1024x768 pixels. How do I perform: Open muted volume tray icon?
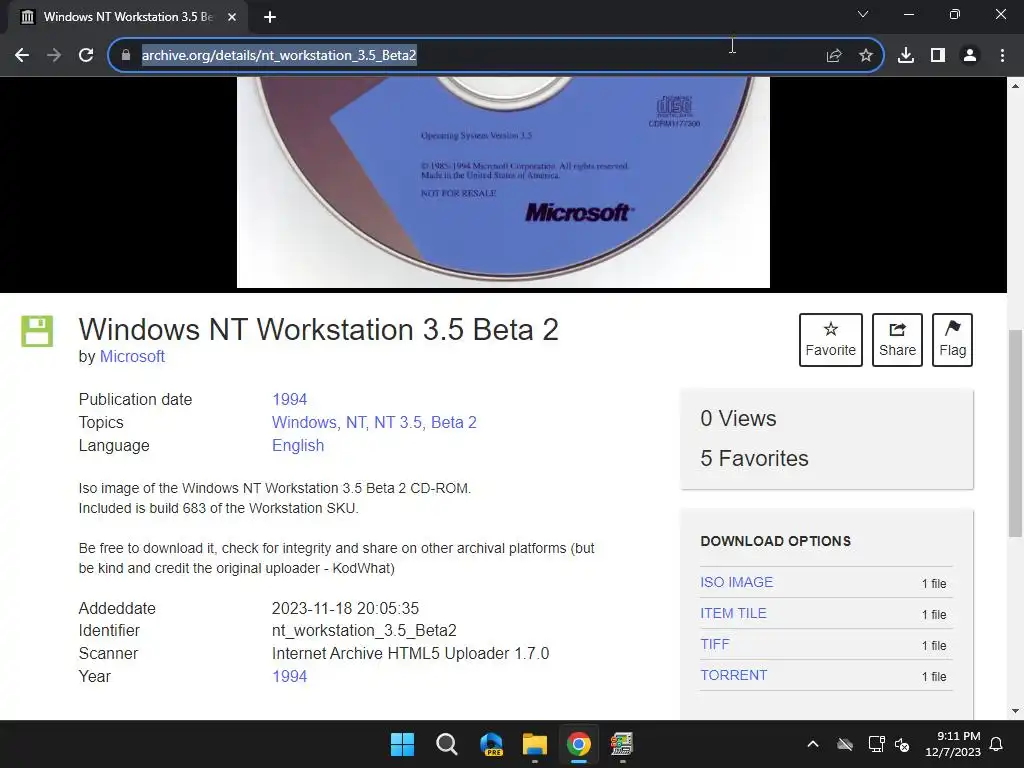coord(902,744)
